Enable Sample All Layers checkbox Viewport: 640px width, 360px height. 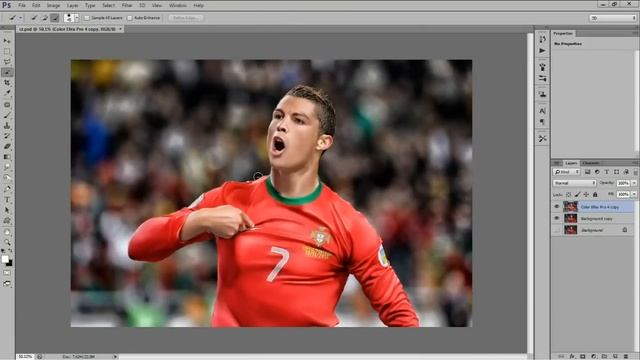click(87, 18)
